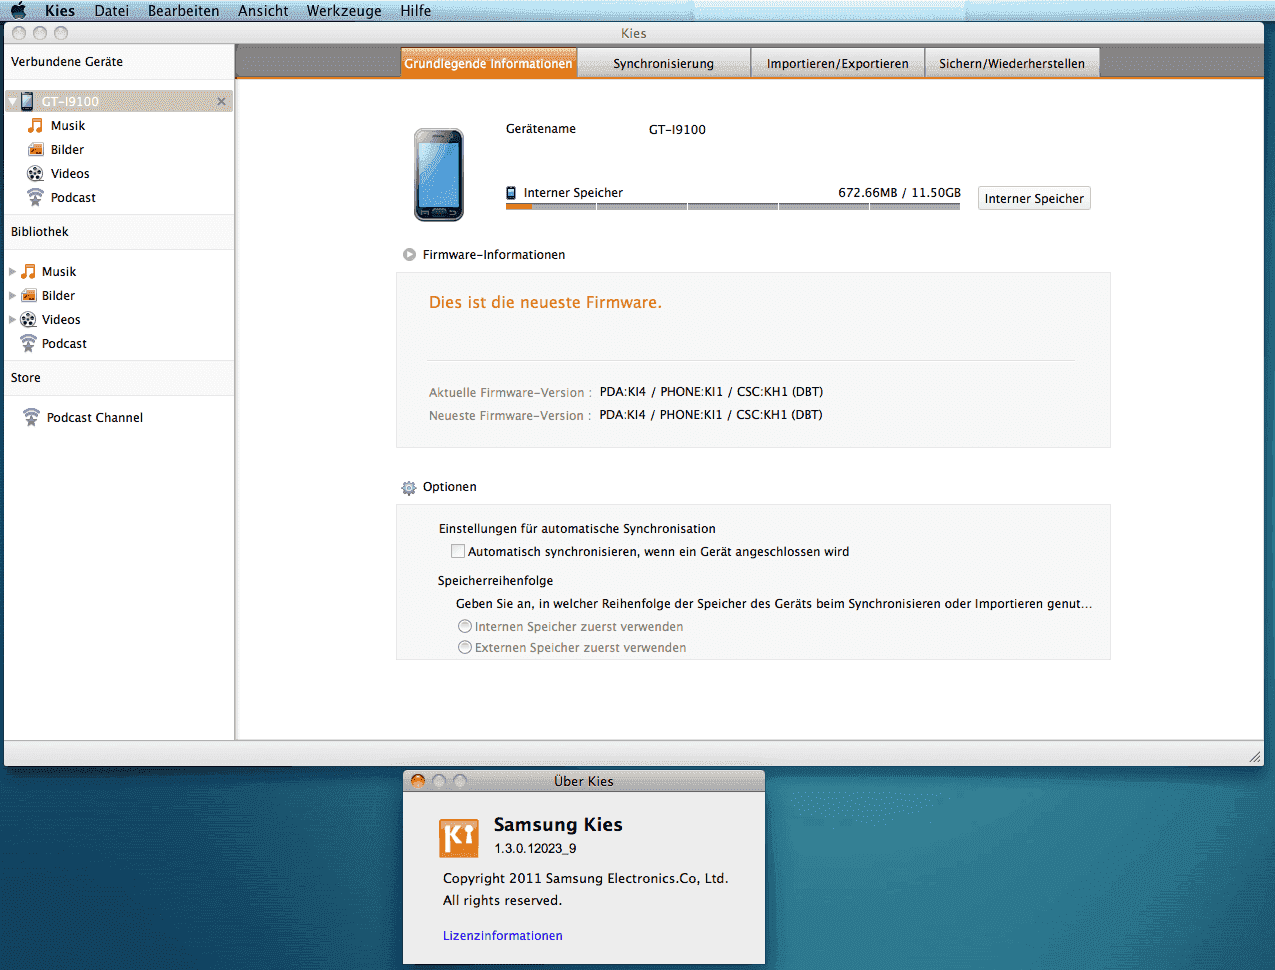Collapse the GT-I9100 device tree
This screenshot has width=1275, height=970.
point(12,102)
